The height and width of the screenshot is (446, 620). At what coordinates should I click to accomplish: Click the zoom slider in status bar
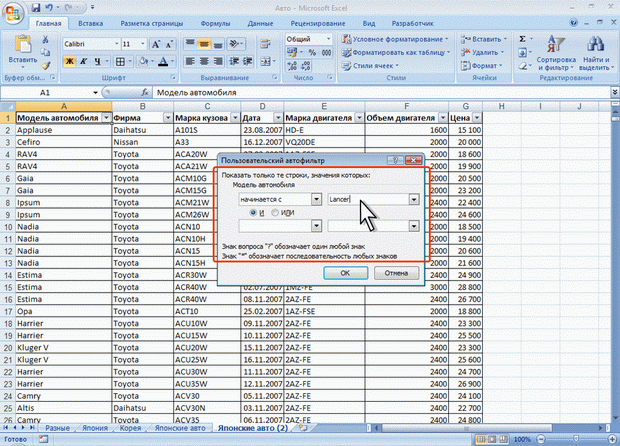[576, 439]
